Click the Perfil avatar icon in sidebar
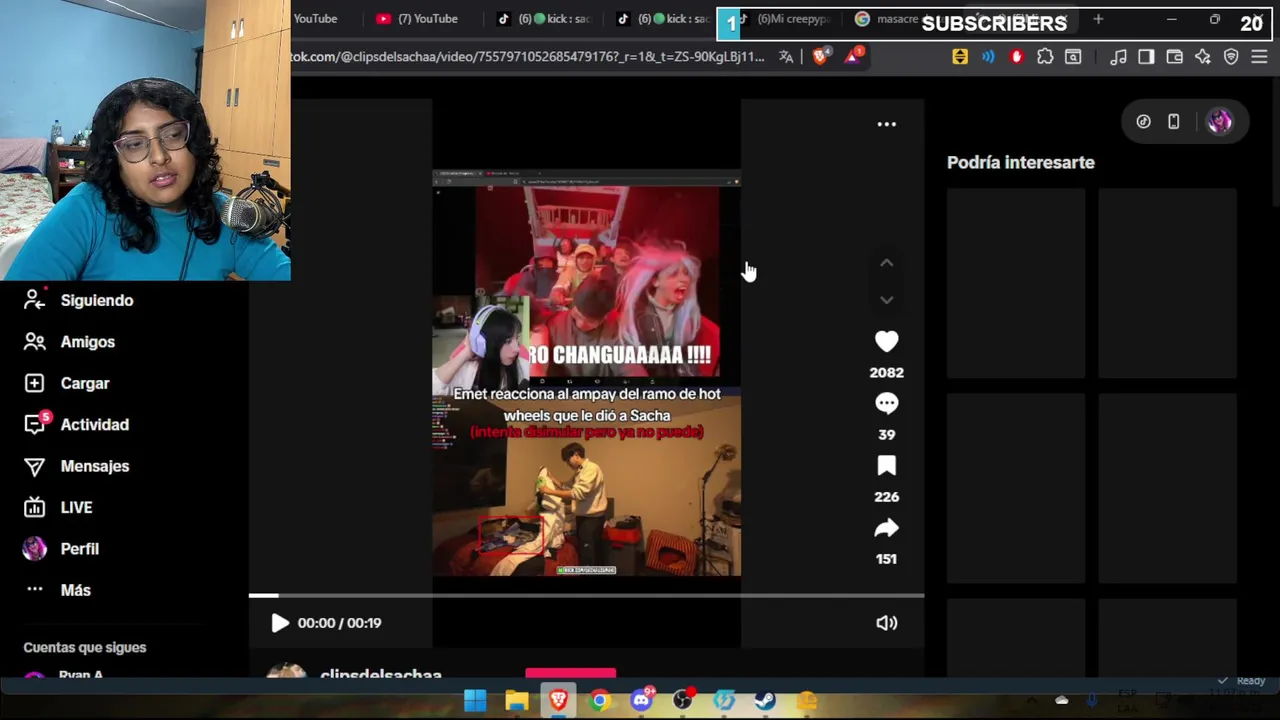 coord(35,548)
